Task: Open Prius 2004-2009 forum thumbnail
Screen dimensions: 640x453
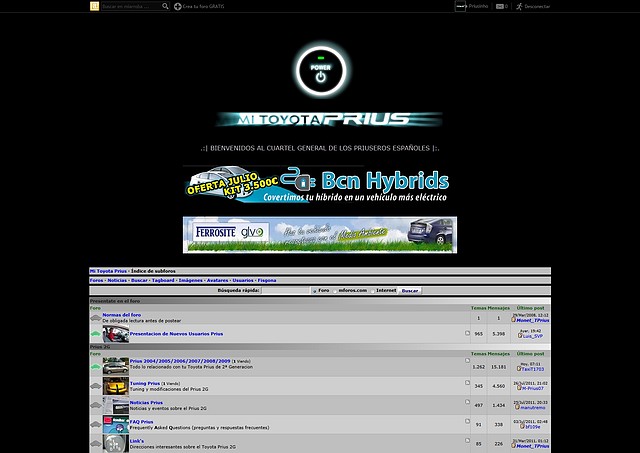Action: [116, 366]
